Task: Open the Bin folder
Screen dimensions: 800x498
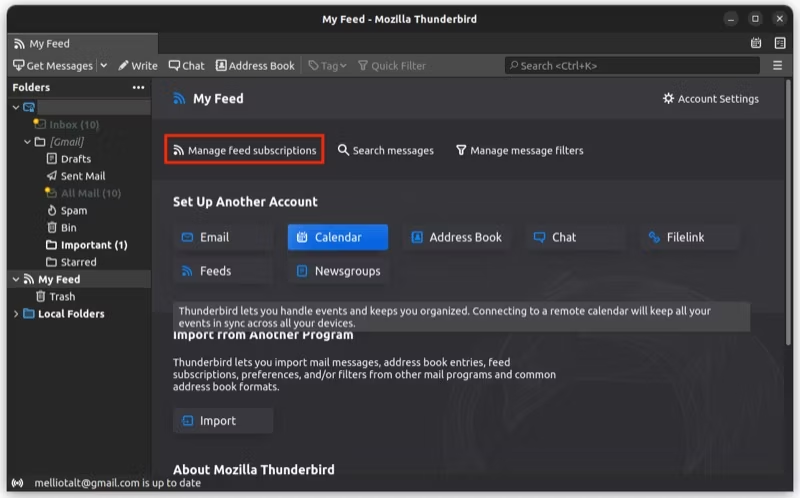Action: [x=62, y=228]
